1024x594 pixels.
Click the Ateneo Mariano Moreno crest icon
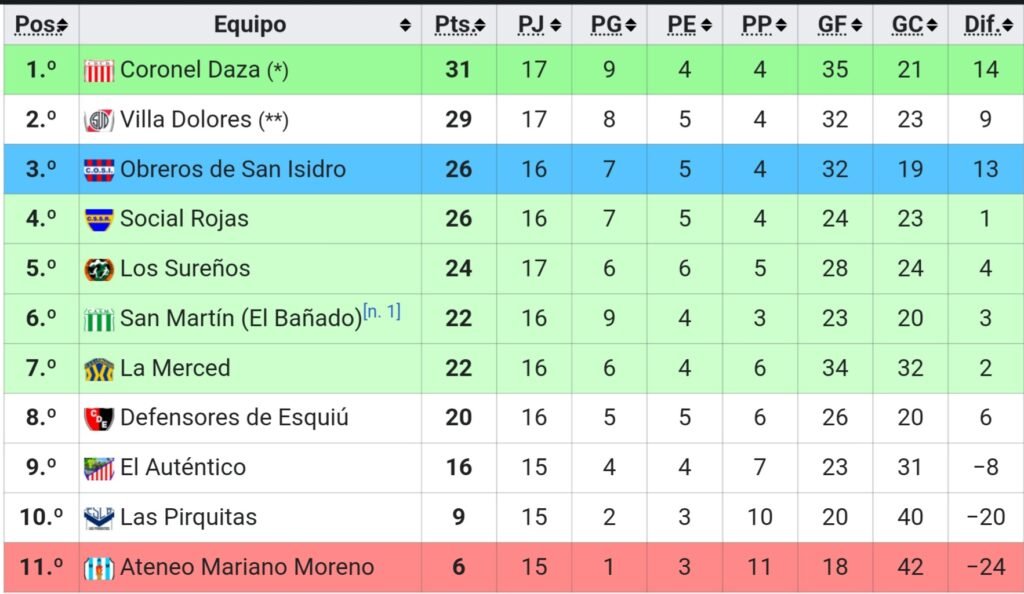[99, 568]
